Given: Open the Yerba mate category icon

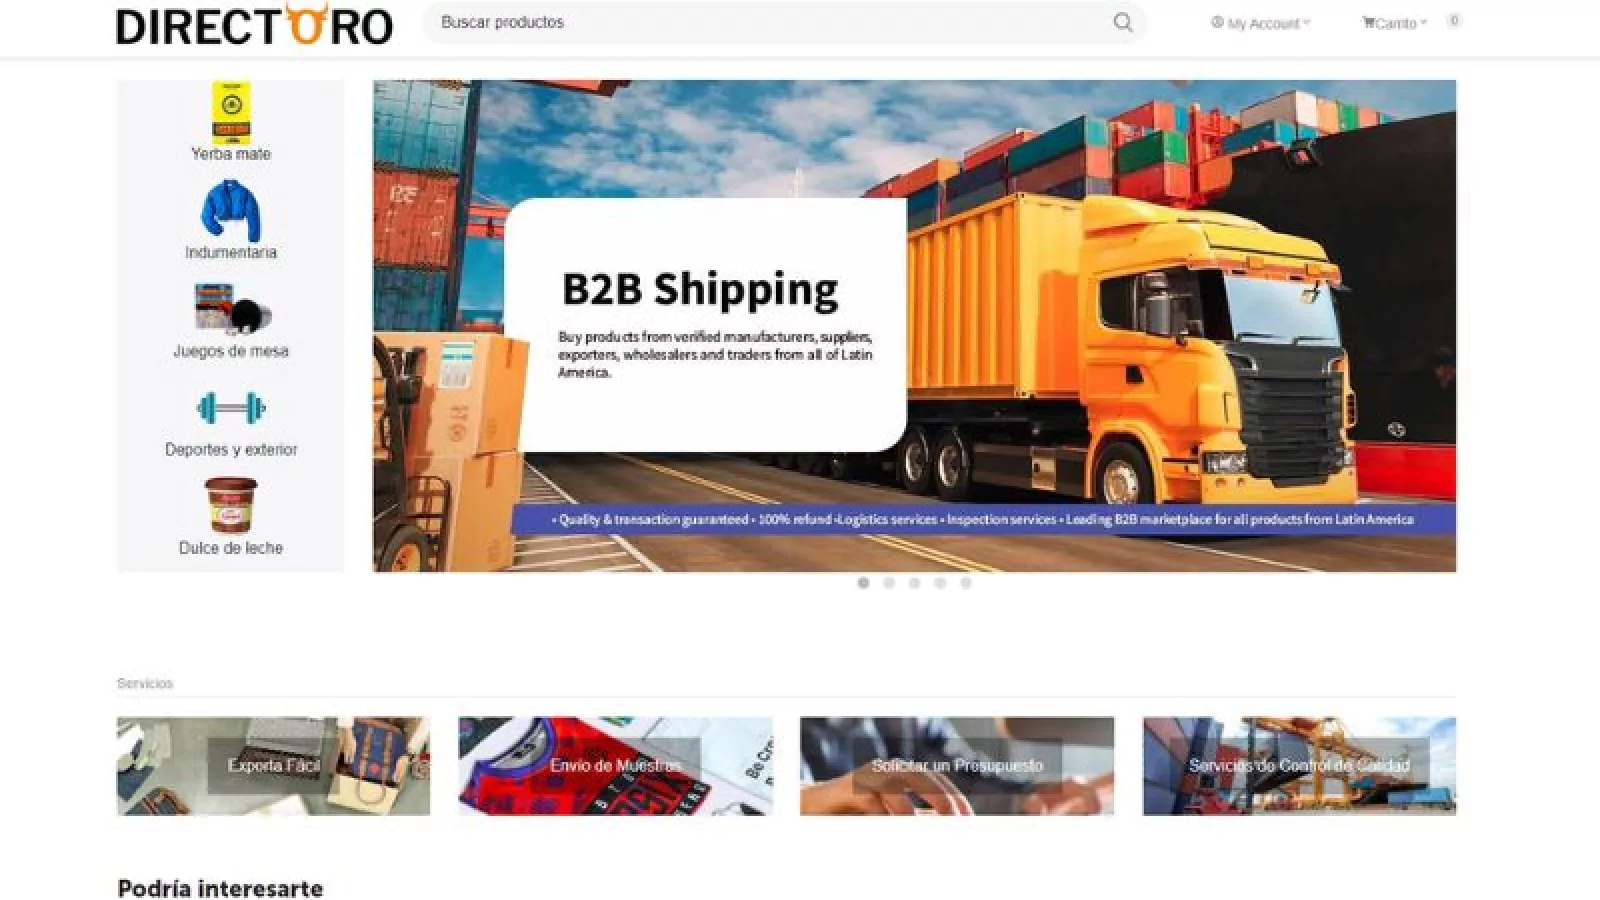Looking at the screenshot, I should tap(231, 113).
